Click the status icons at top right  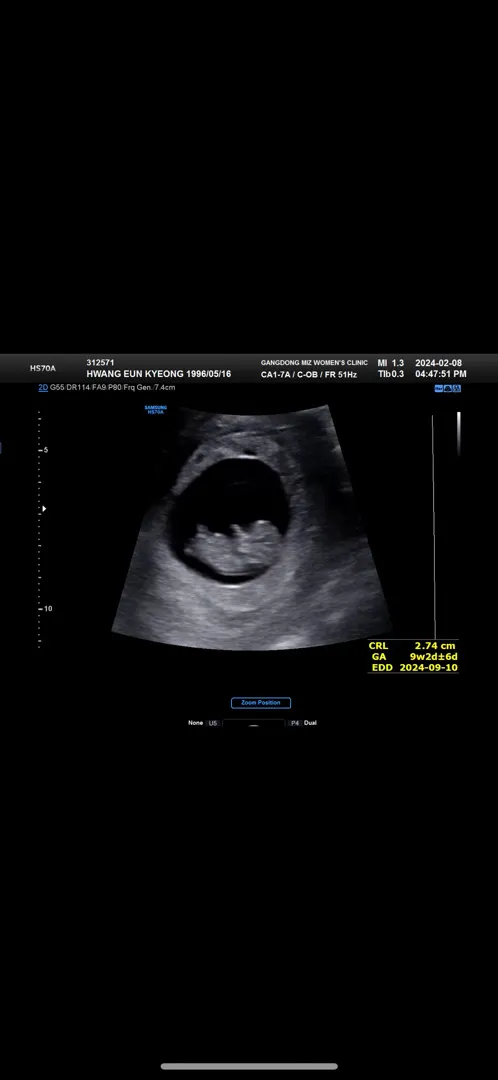(447, 388)
